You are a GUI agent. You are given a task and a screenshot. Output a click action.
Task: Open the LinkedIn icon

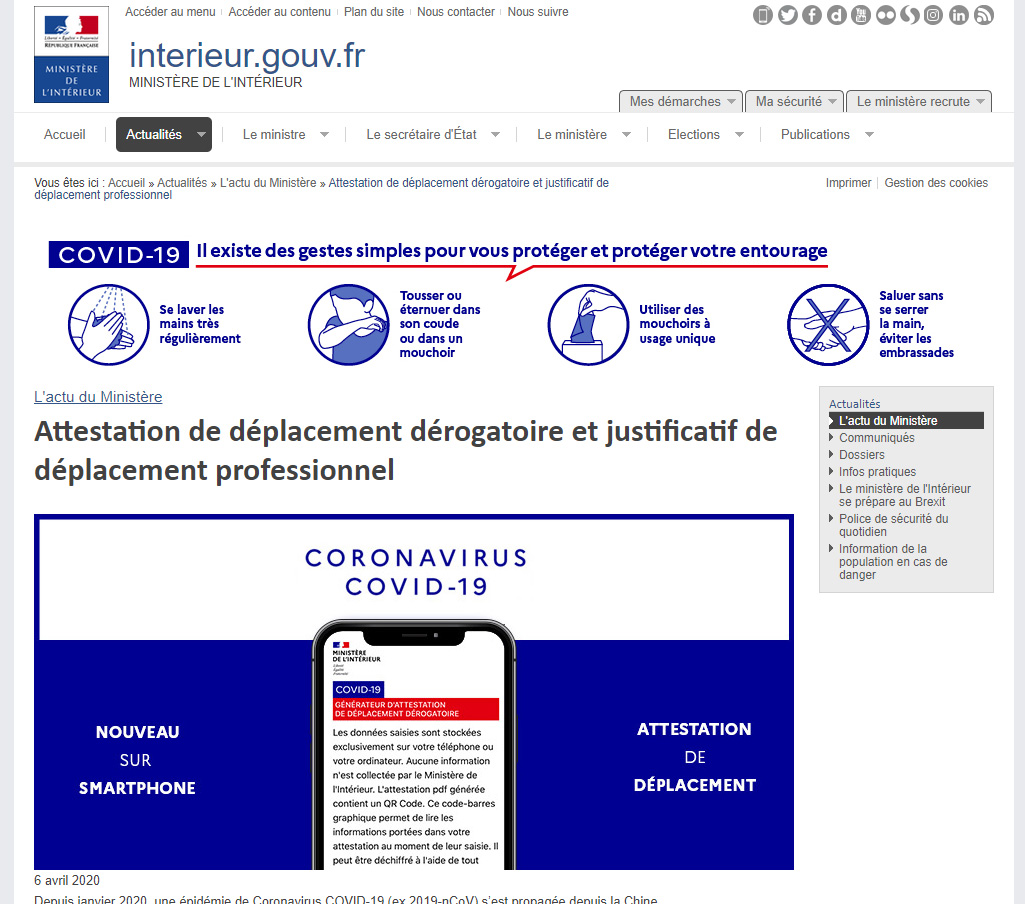[959, 15]
